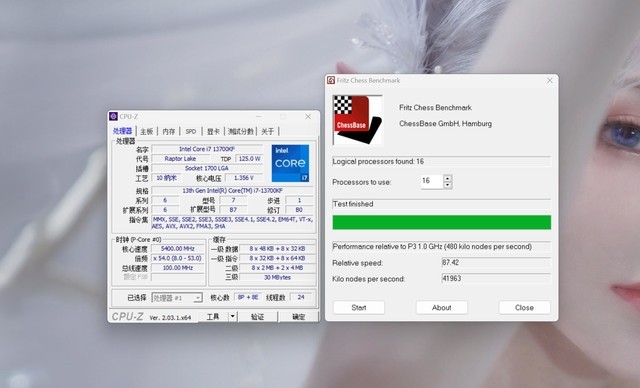Image resolution: width=640 pixels, height=388 pixels.
Task: Click the 验证 button in CPU-Z
Action: pyautogui.click(x=258, y=317)
